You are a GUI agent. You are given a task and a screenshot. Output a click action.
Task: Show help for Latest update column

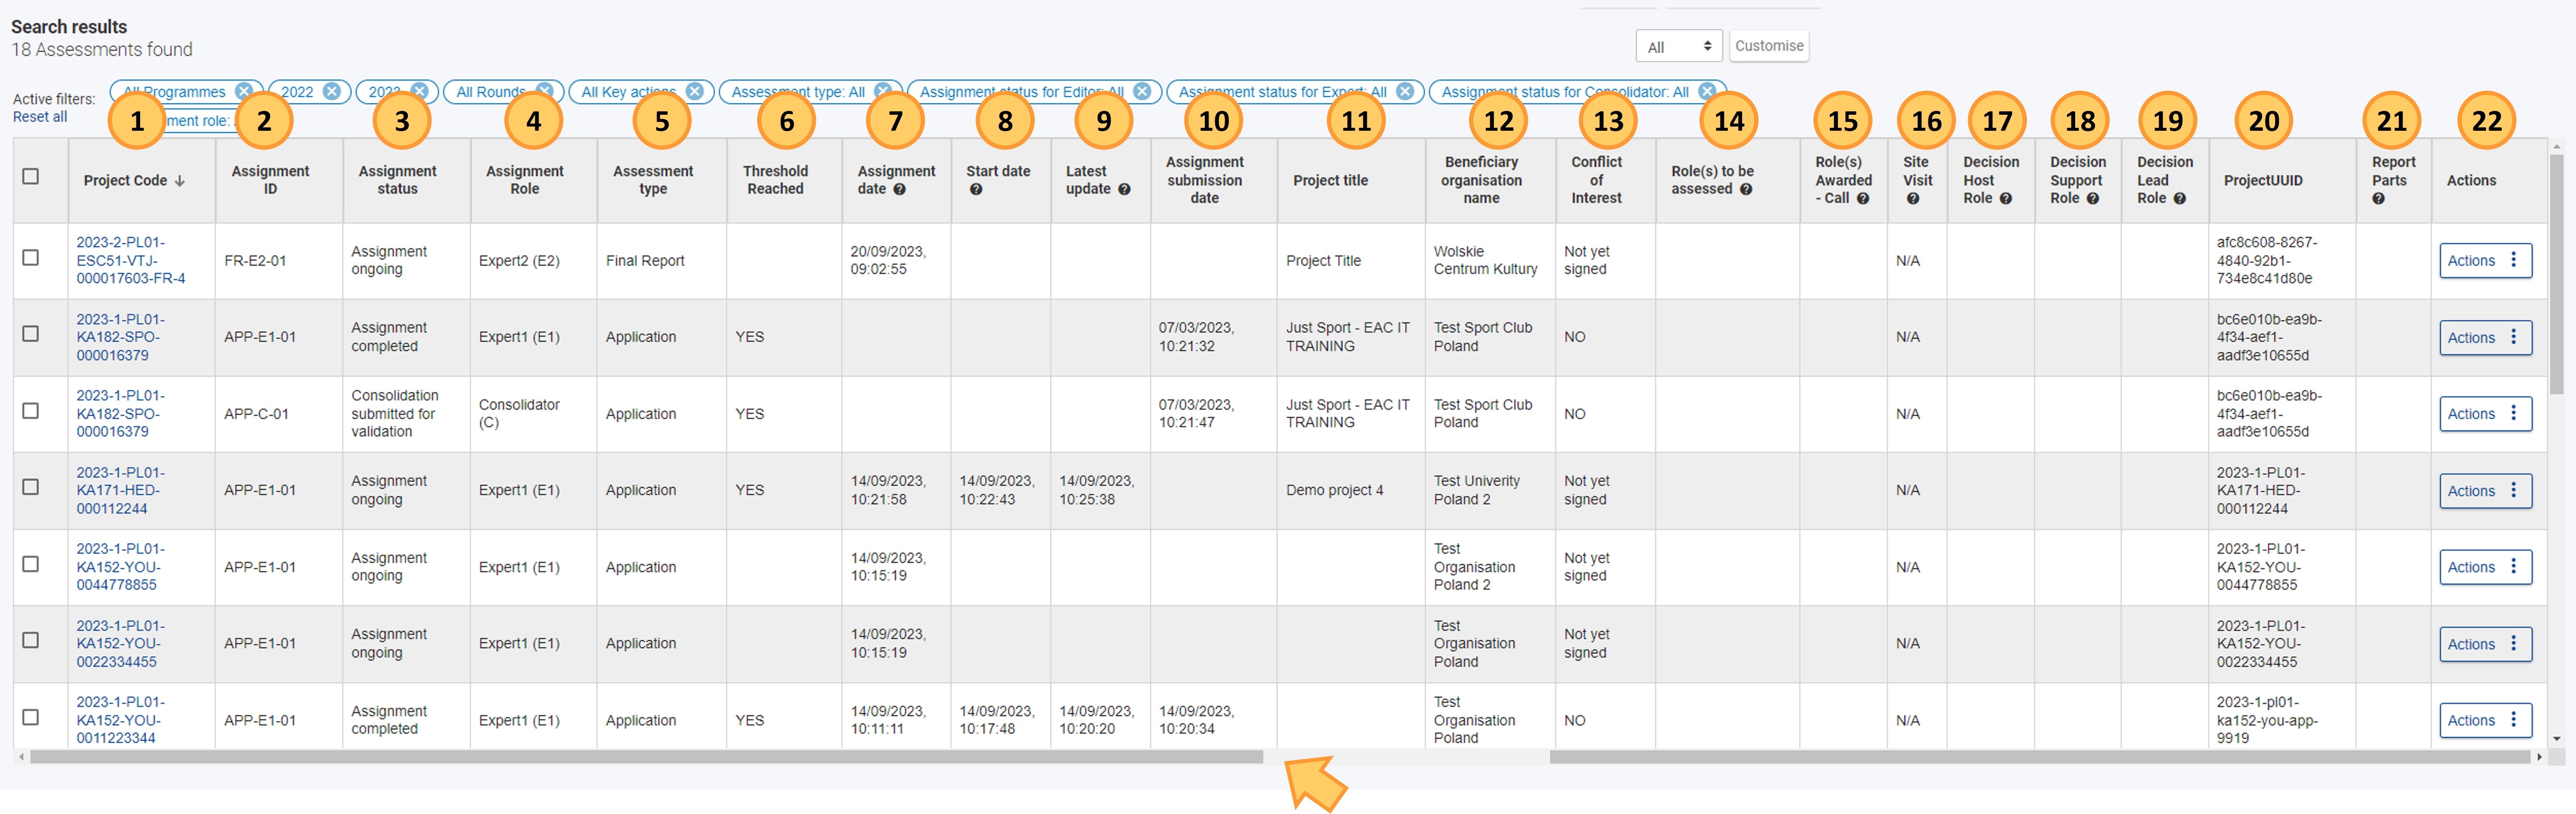point(1124,189)
